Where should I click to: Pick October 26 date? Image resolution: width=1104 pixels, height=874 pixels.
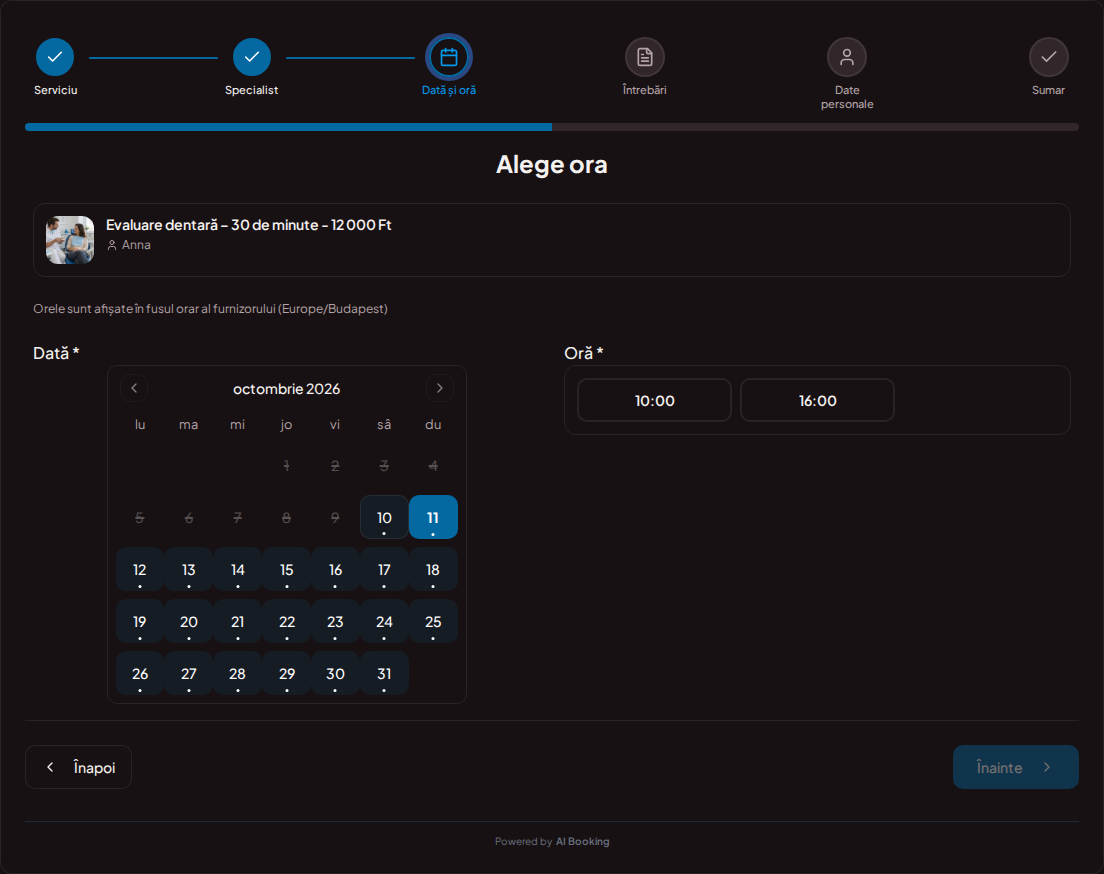coord(139,674)
